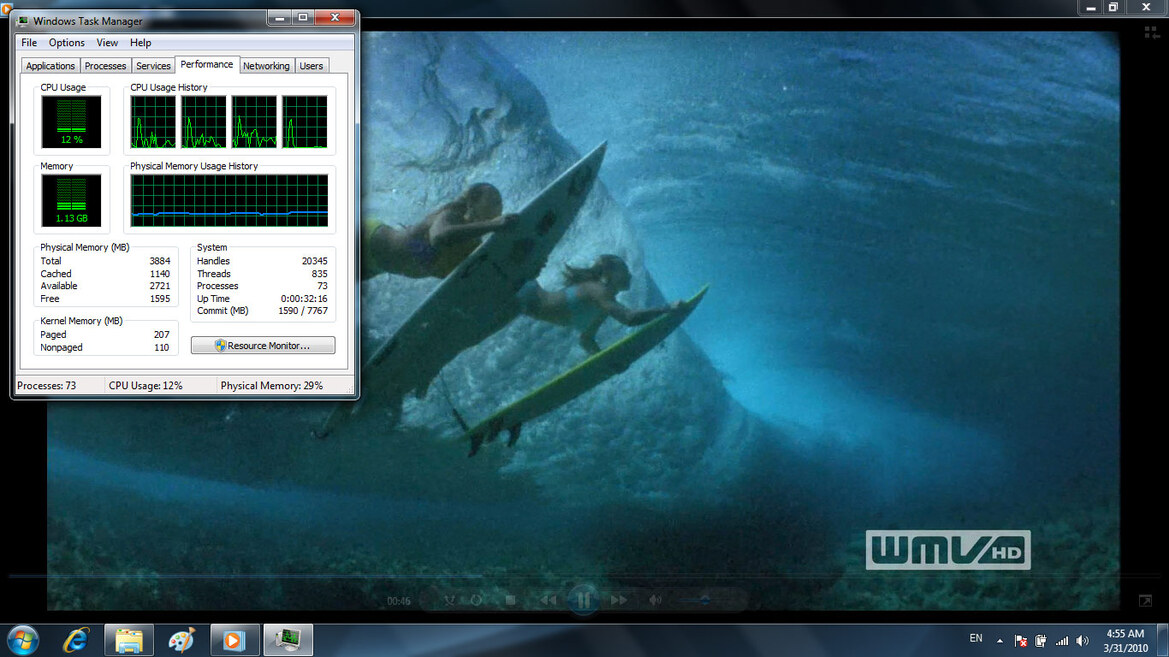Image resolution: width=1169 pixels, height=657 pixels.
Task: Click the previous/rewind button in Media Player
Action: coord(549,600)
